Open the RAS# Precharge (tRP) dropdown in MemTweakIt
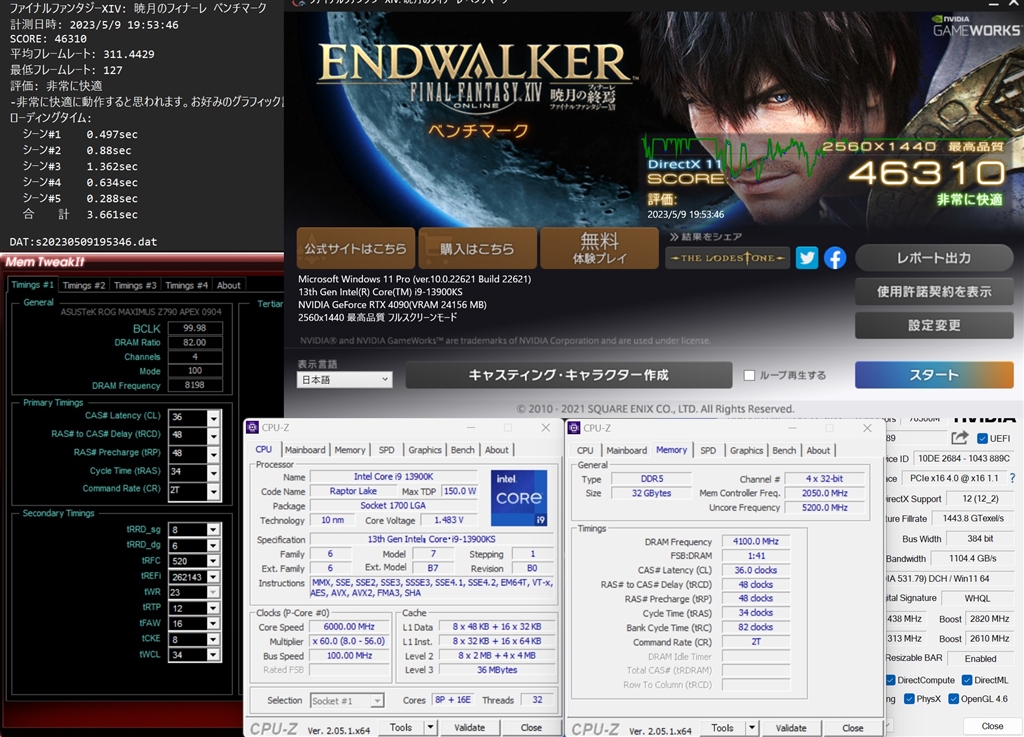The image size is (1024, 737). (x=213, y=454)
